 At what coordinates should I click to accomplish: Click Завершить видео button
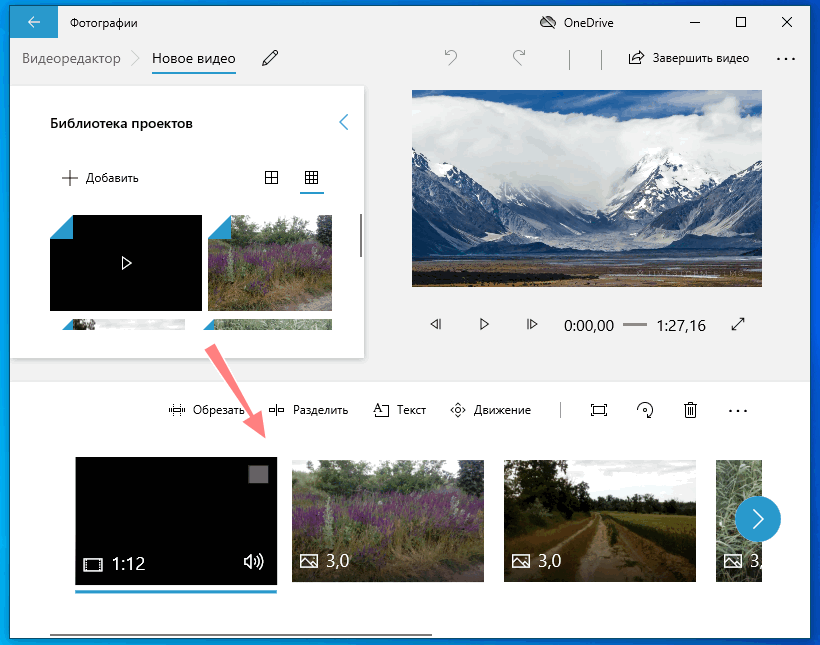[689, 58]
